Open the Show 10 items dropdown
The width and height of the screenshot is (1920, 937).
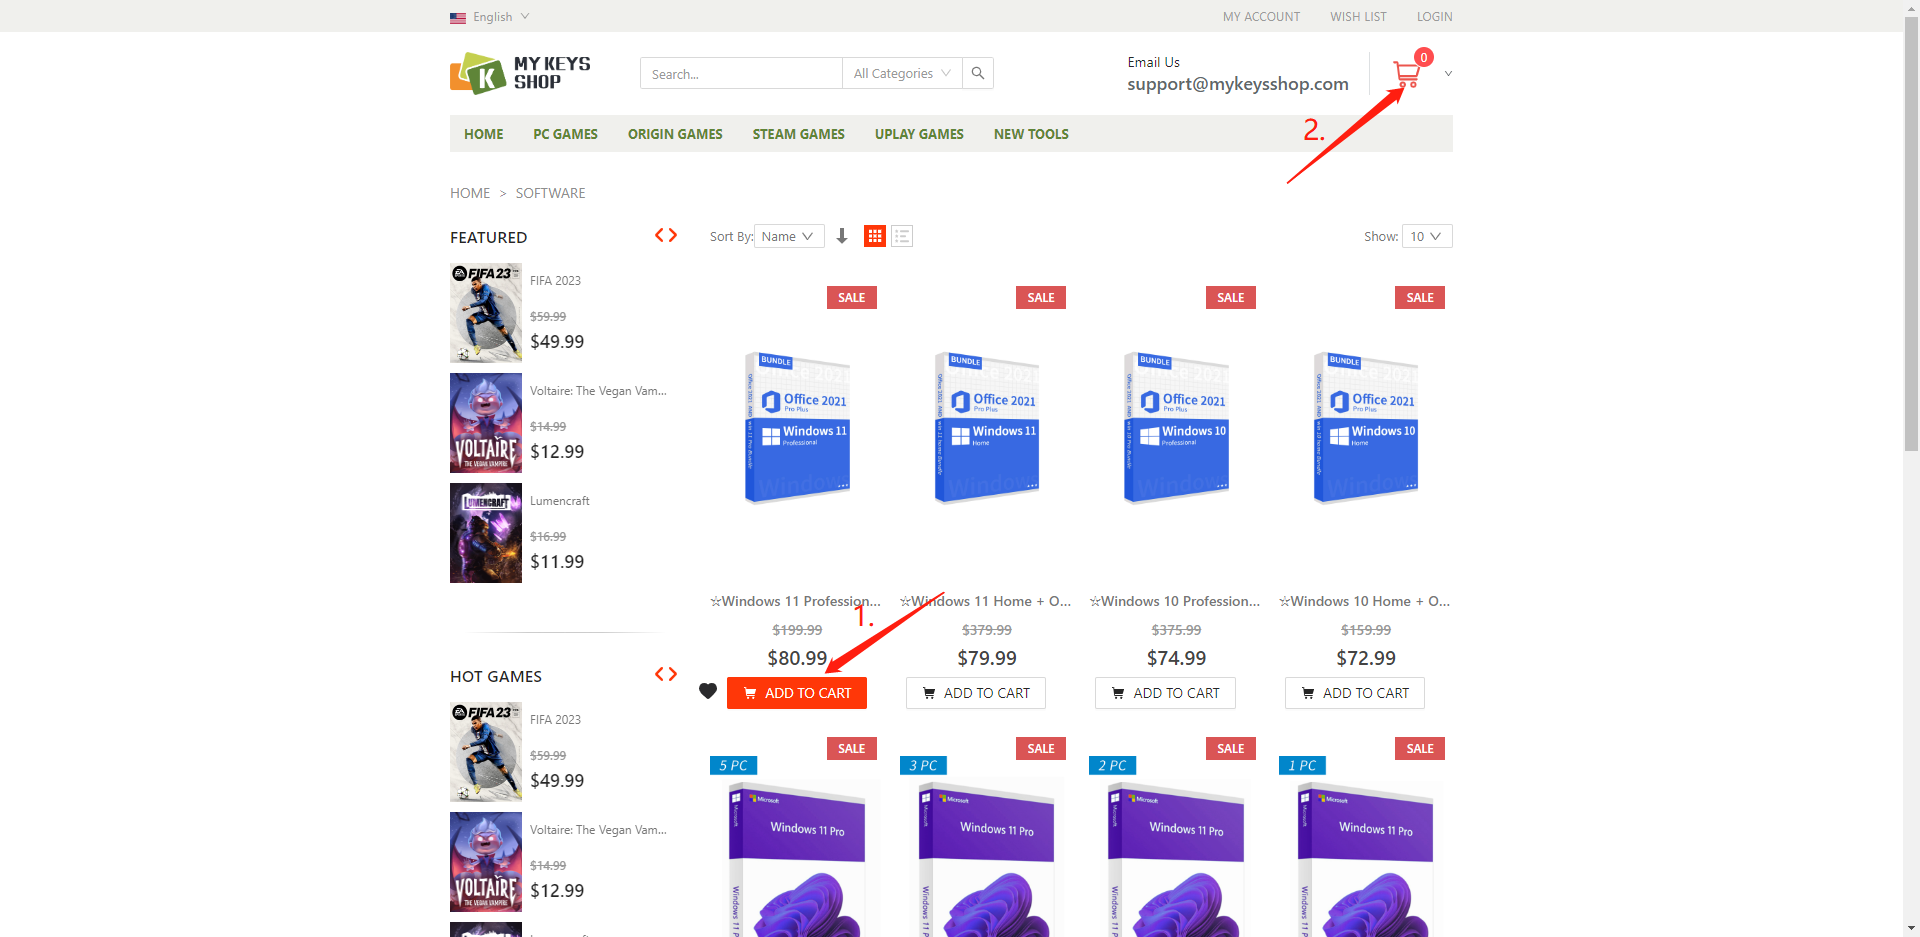(x=1426, y=236)
